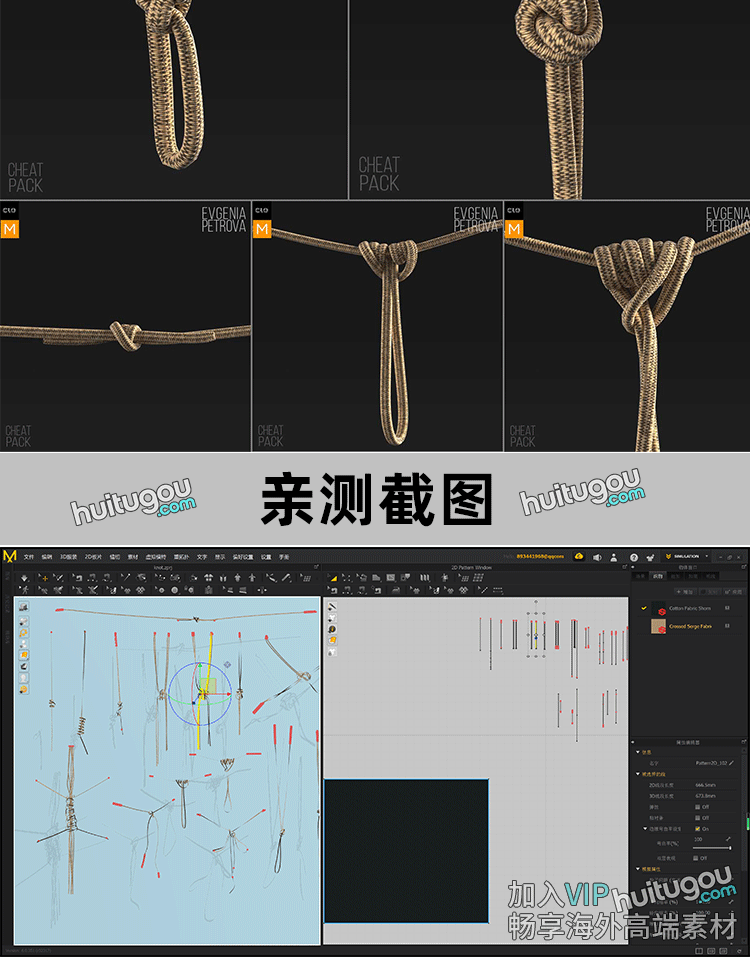Screen dimensions: 750x960
Task: Tick the 'Off' checkbox below the slider
Action: 696,857
